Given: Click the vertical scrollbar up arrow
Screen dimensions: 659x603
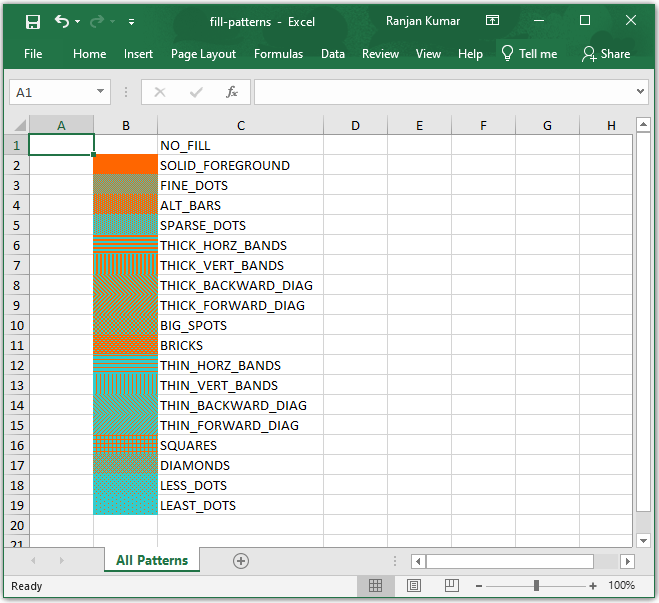Looking at the screenshot, I should pos(643,124).
